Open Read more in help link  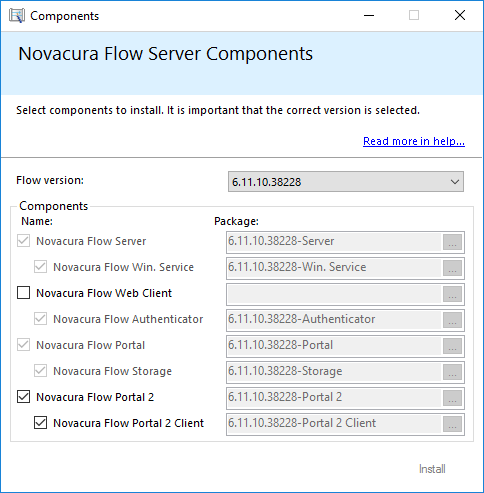(x=414, y=141)
